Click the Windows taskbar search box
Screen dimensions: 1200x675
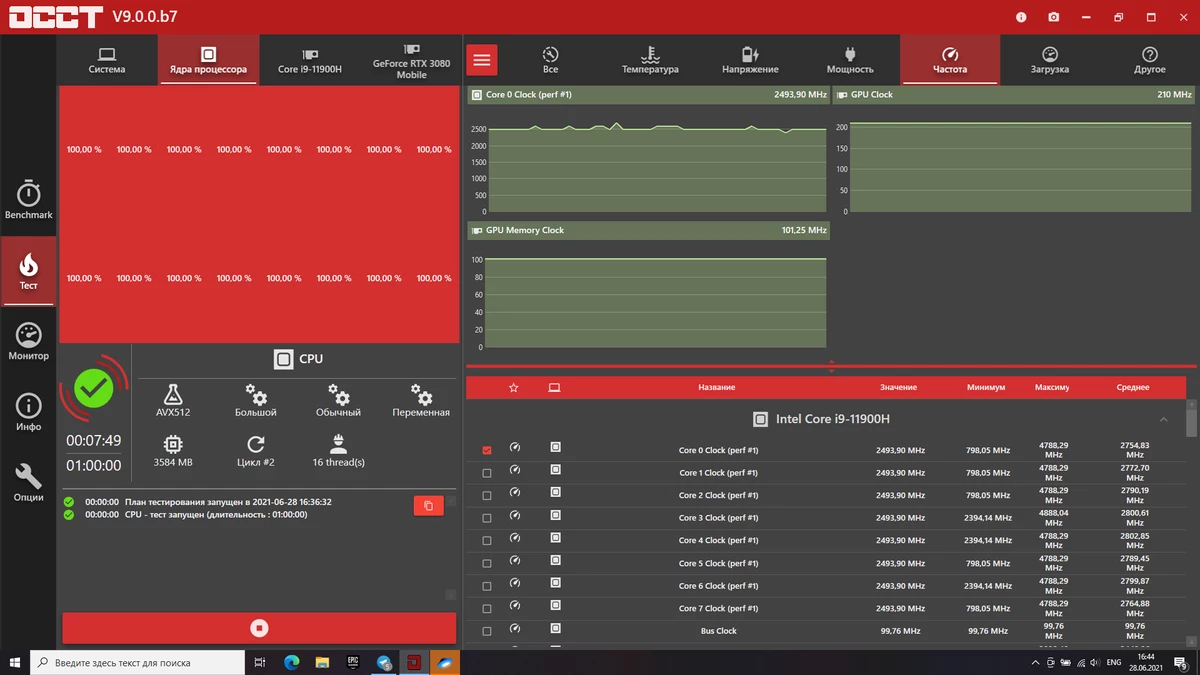pos(137,662)
